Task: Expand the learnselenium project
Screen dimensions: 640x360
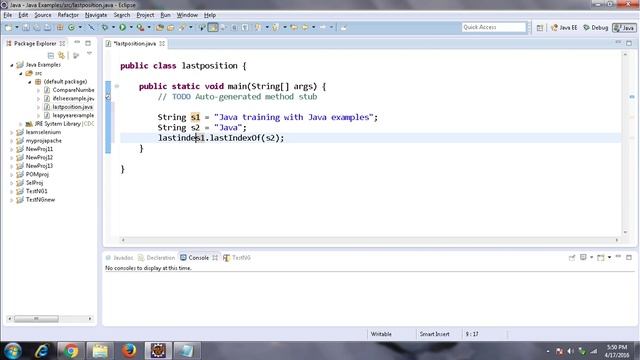Action: pyautogui.click(x=12, y=132)
